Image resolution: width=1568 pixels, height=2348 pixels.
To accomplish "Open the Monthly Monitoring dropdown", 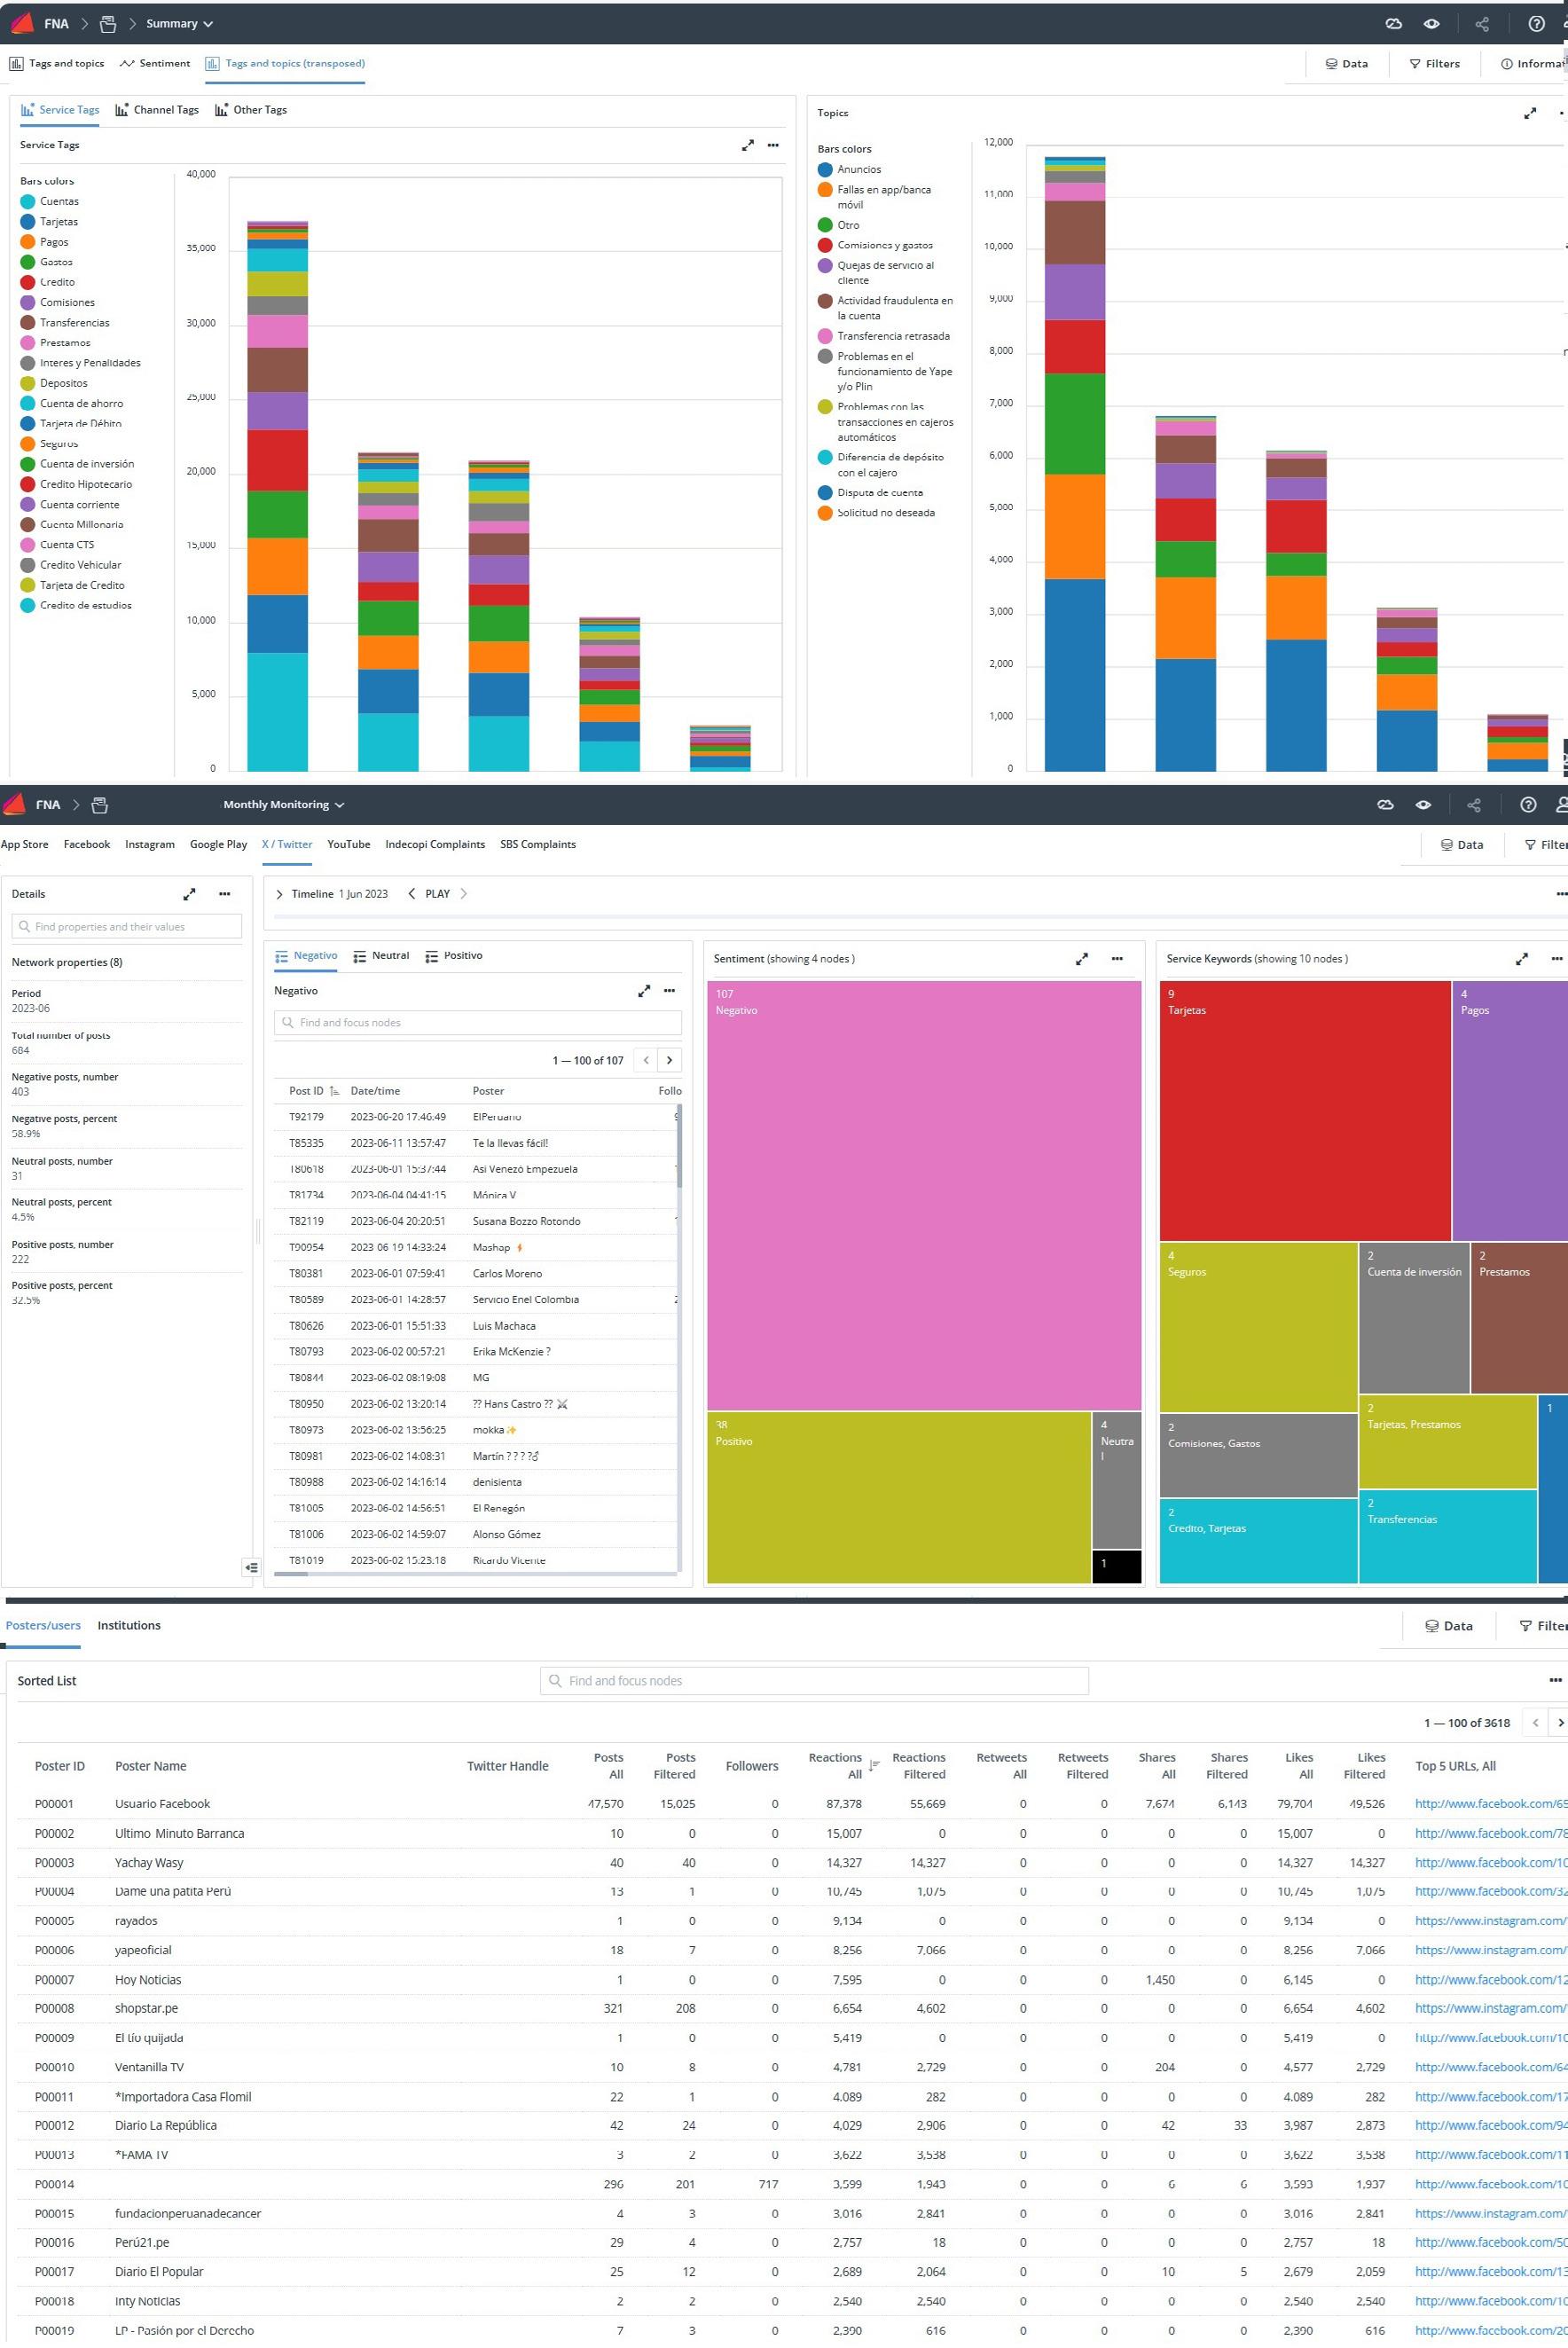I will [x=284, y=805].
